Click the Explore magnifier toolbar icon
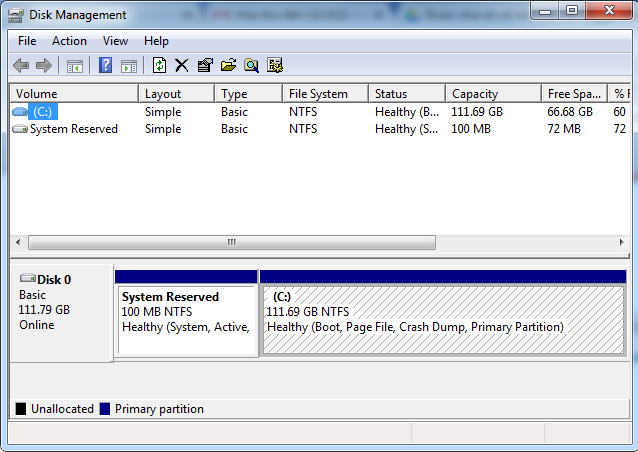This screenshot has height=452, width=638. [251, 65]
